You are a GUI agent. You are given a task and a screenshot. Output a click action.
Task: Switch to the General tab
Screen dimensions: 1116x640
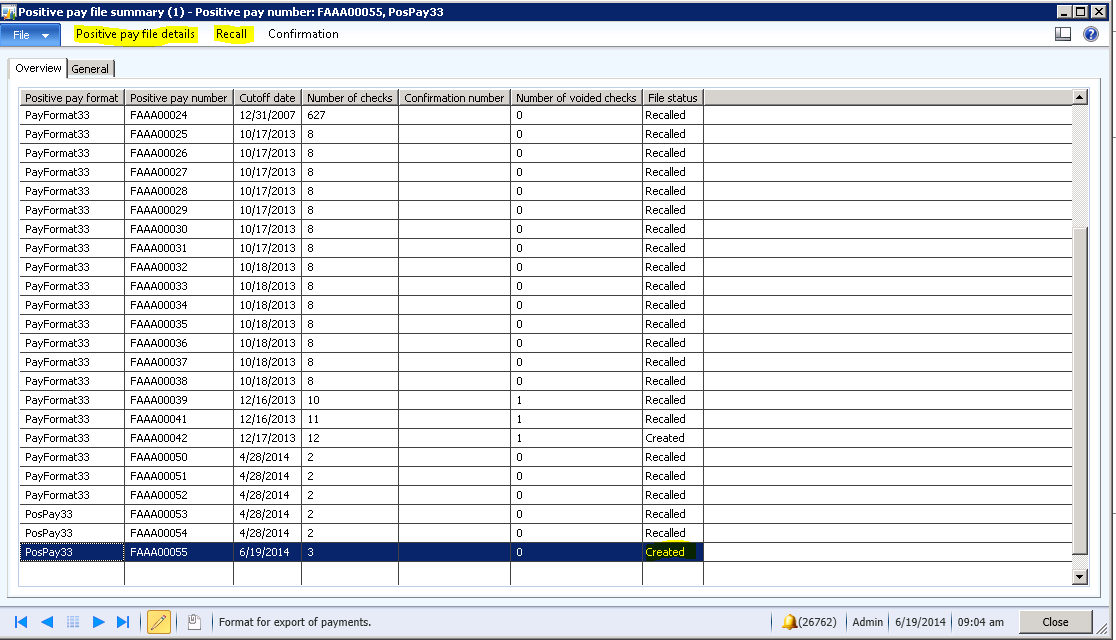click(90, 69)
